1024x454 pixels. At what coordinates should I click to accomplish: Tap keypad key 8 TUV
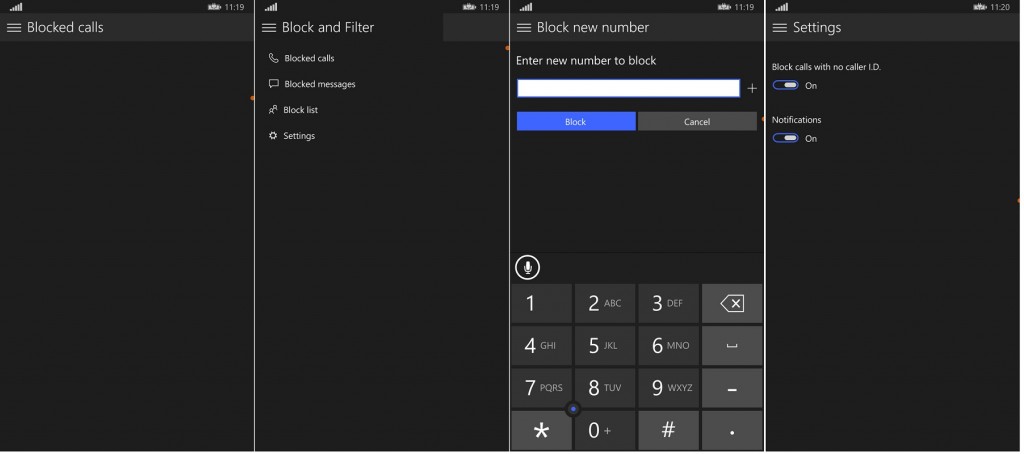(x=605, y=388)
